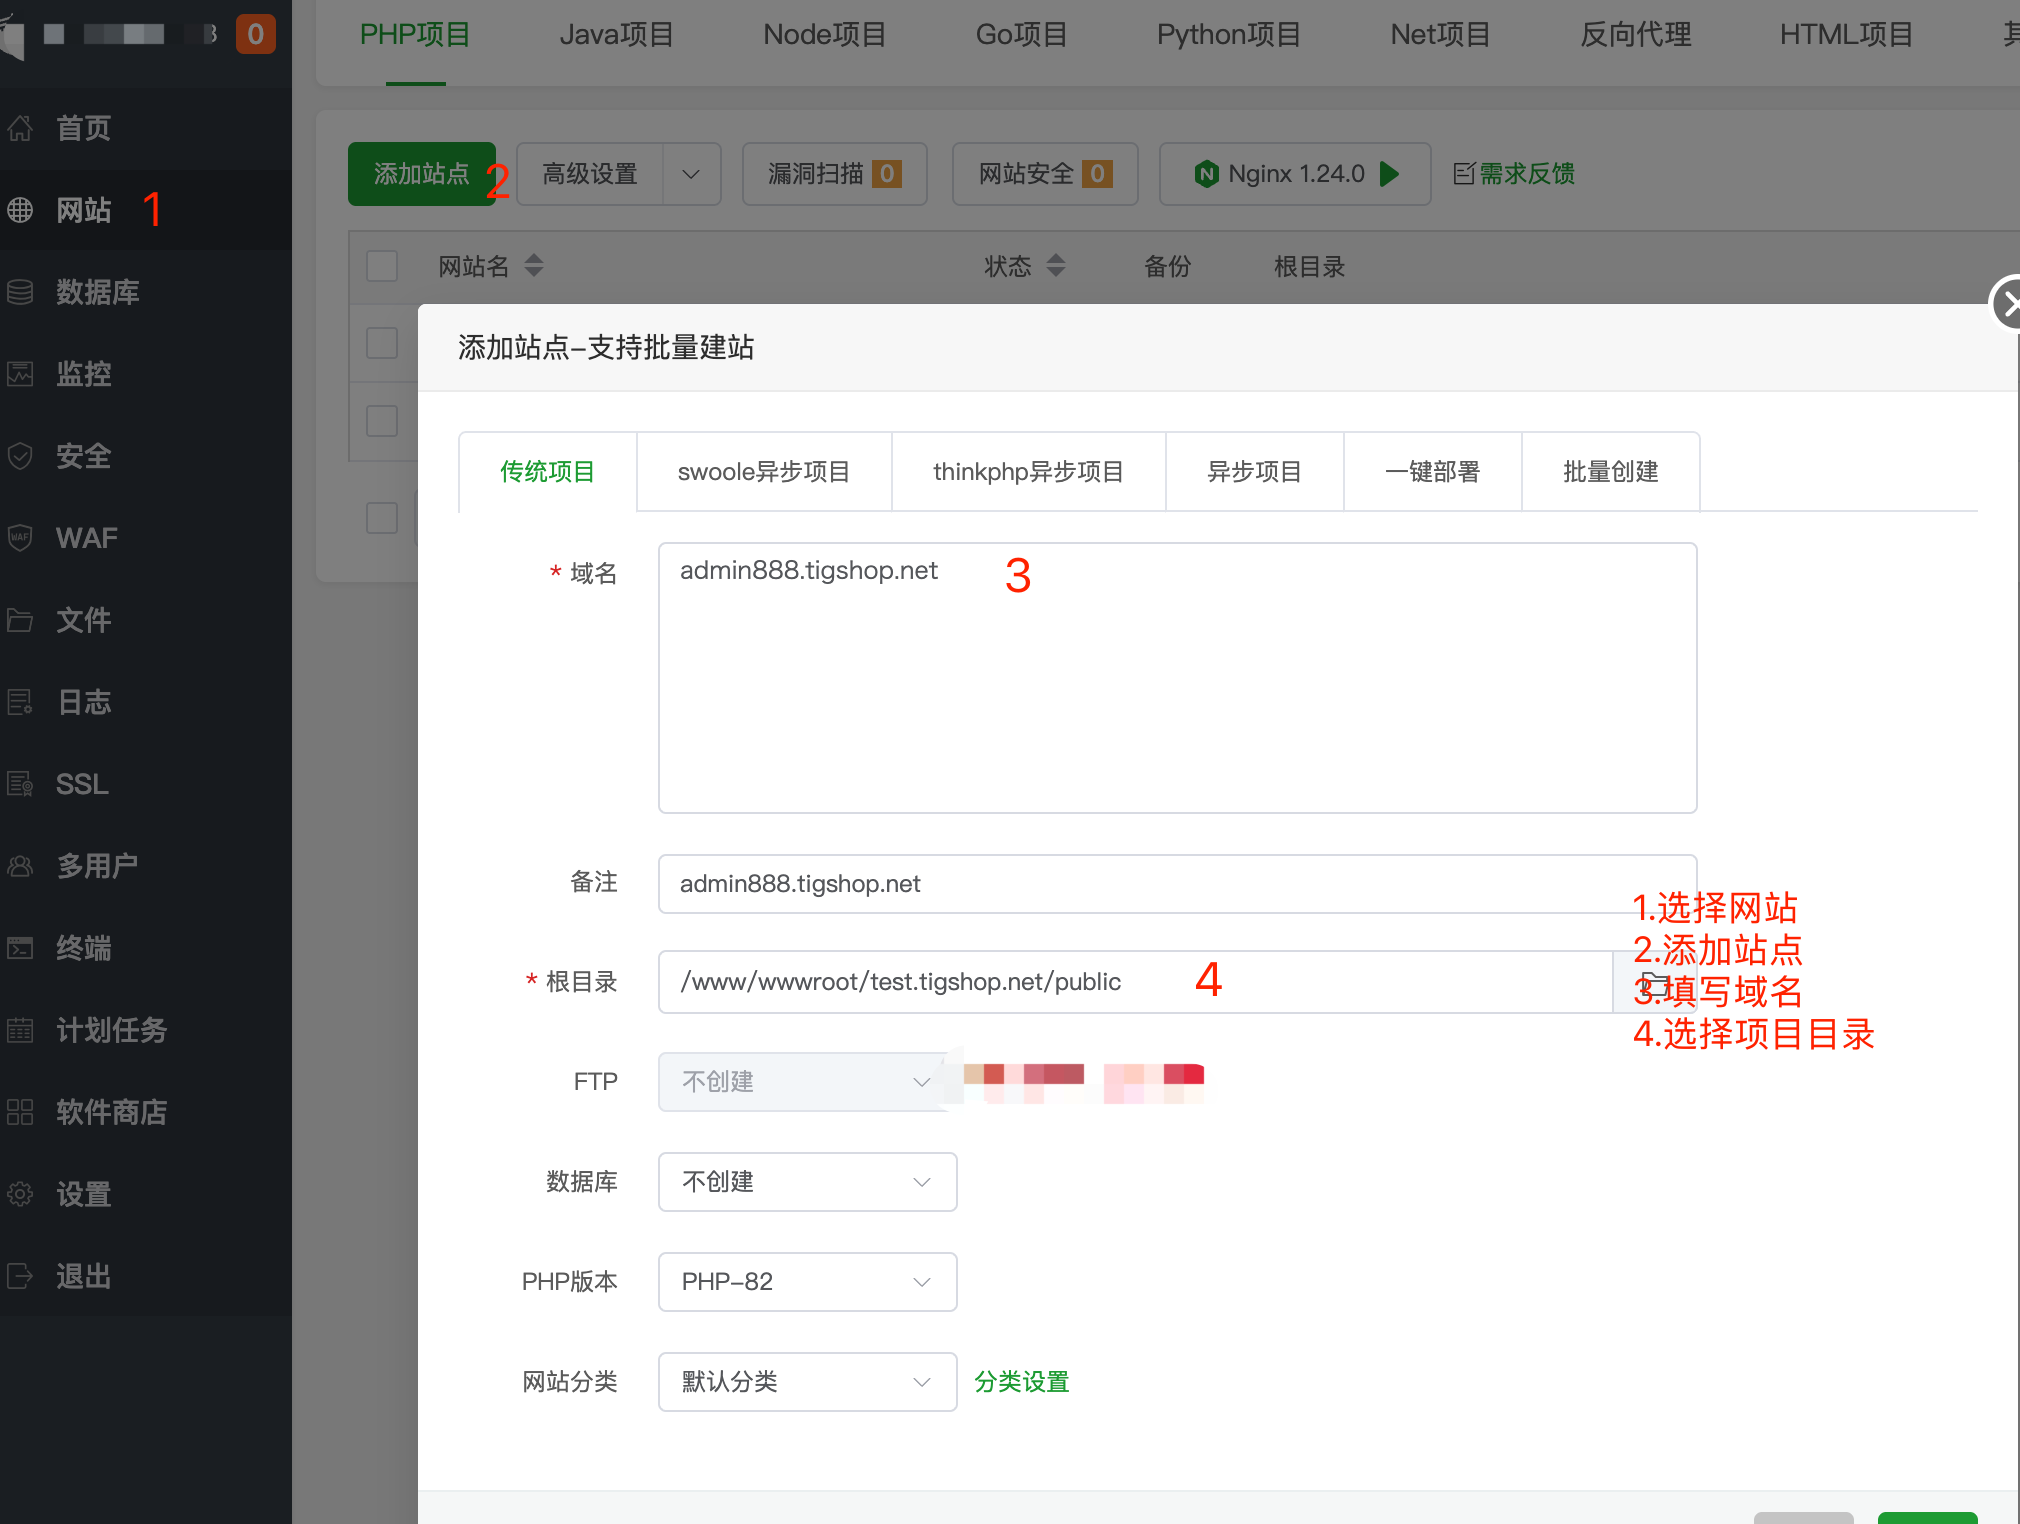This screenshot has width=2020, height=1524.
Task: Open the 分类设置 link
Action: click(x=1022, y=1382)
